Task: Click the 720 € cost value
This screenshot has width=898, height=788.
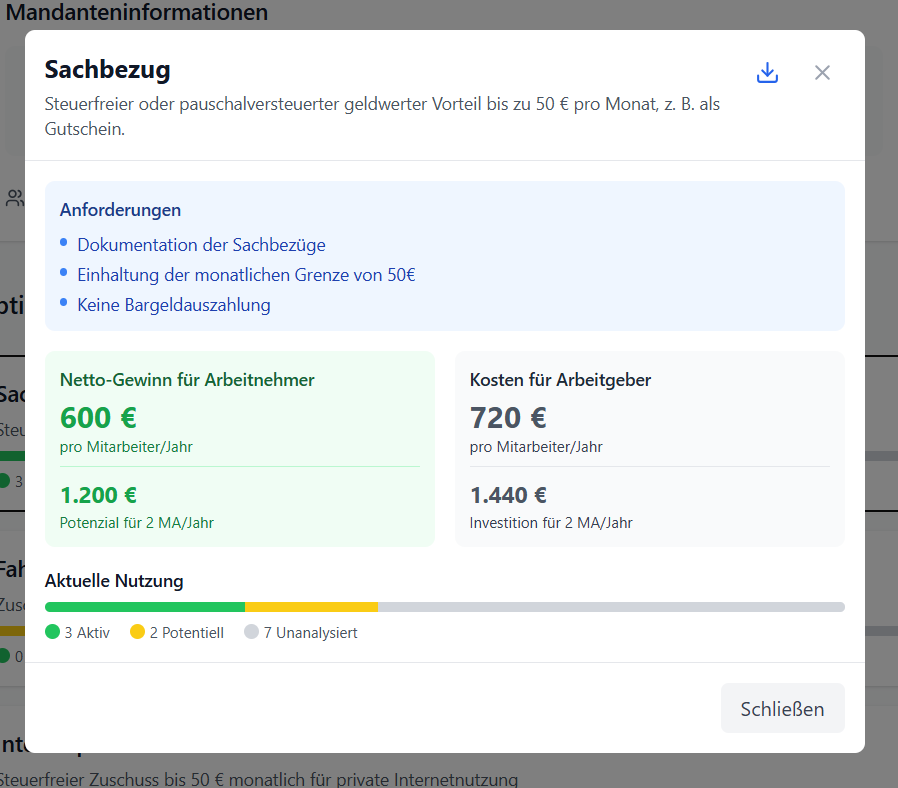Action: point(508,417)
